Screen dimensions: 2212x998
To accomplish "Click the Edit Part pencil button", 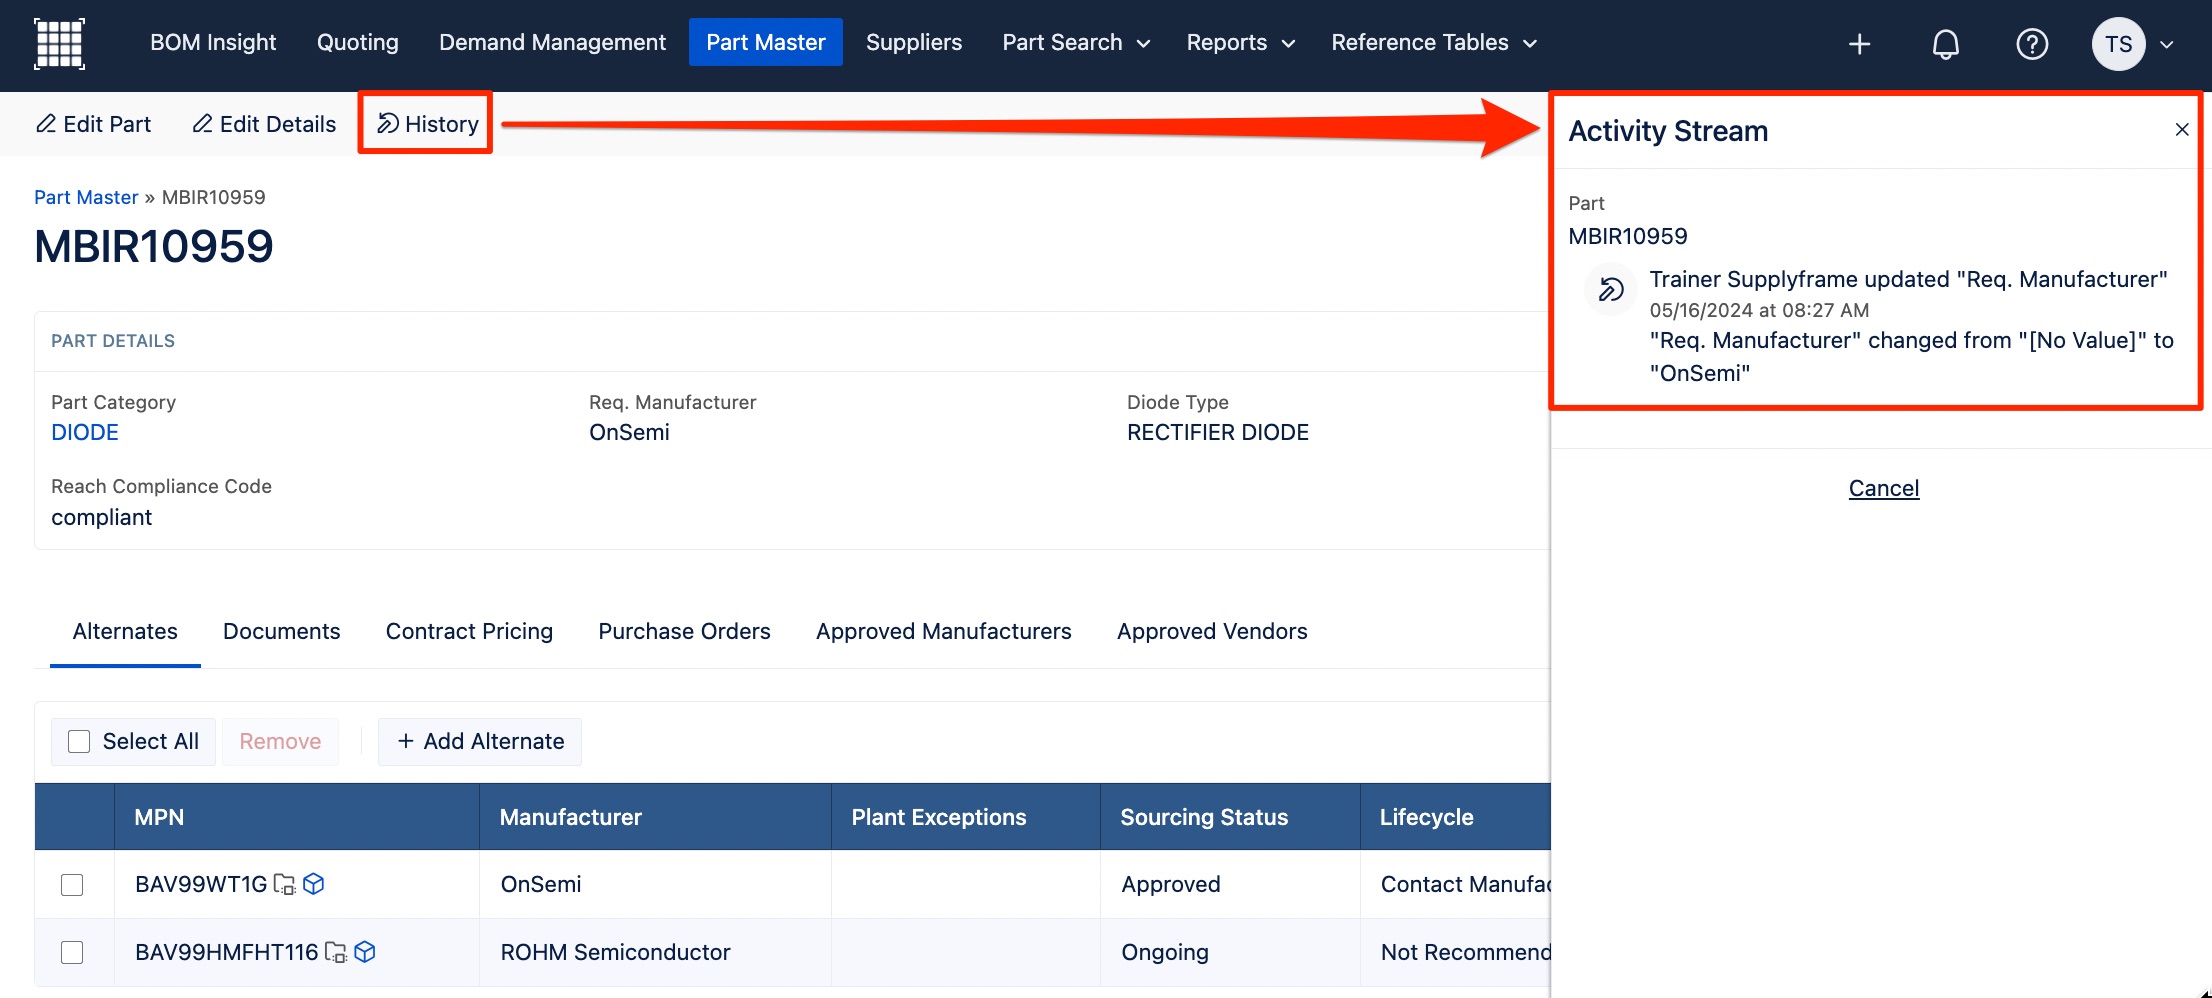I will coord(94,124).
